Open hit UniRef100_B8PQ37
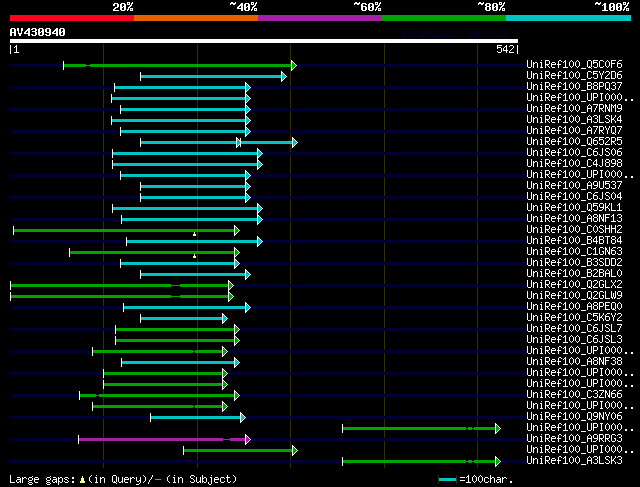This screenshot has height=487, width=640. click(574, 87)
